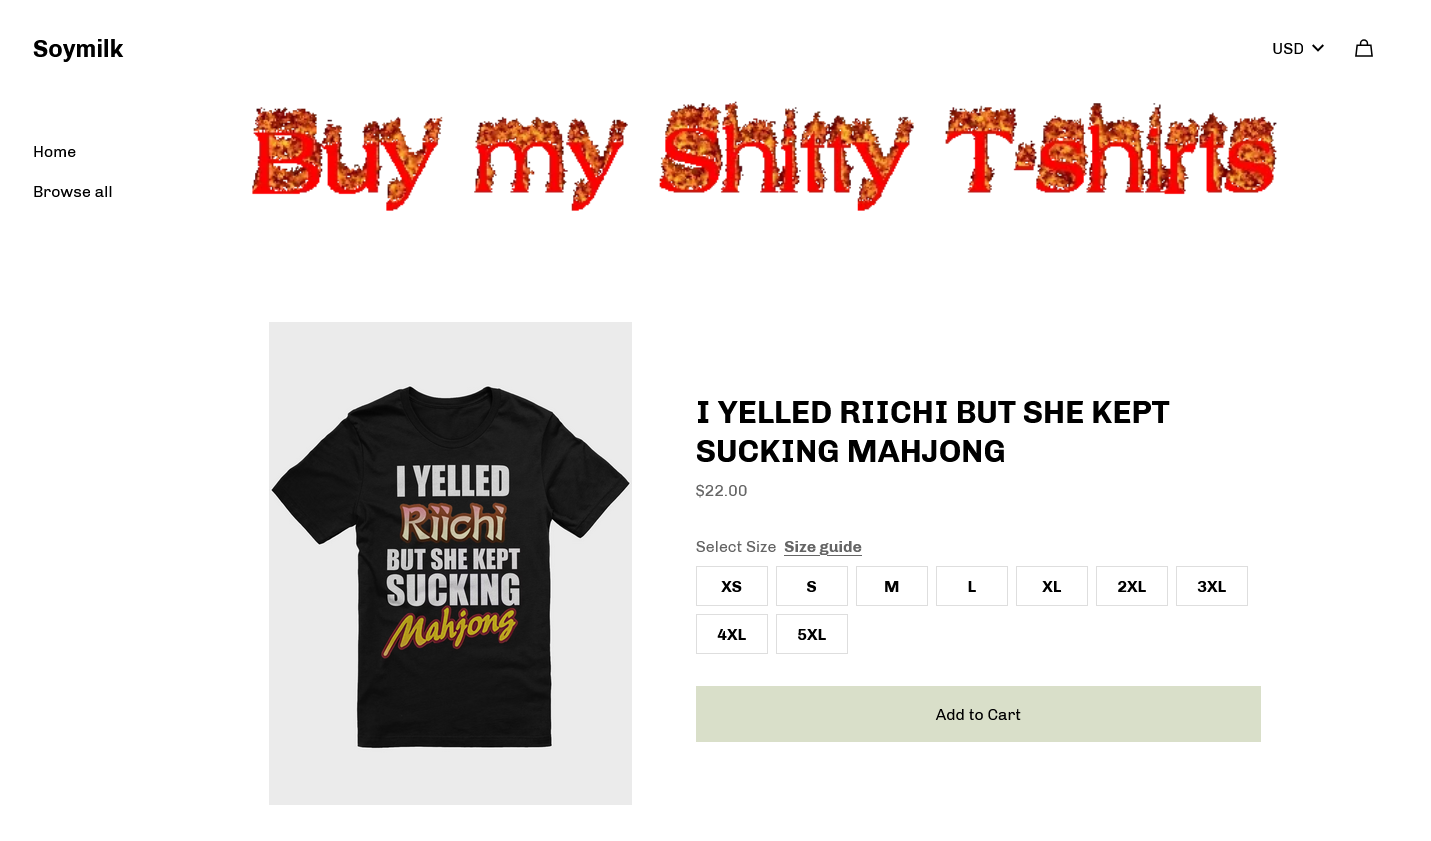Screen dimensions: 1431x841
Task: Open the Home menu link
Action: point(54,152)
